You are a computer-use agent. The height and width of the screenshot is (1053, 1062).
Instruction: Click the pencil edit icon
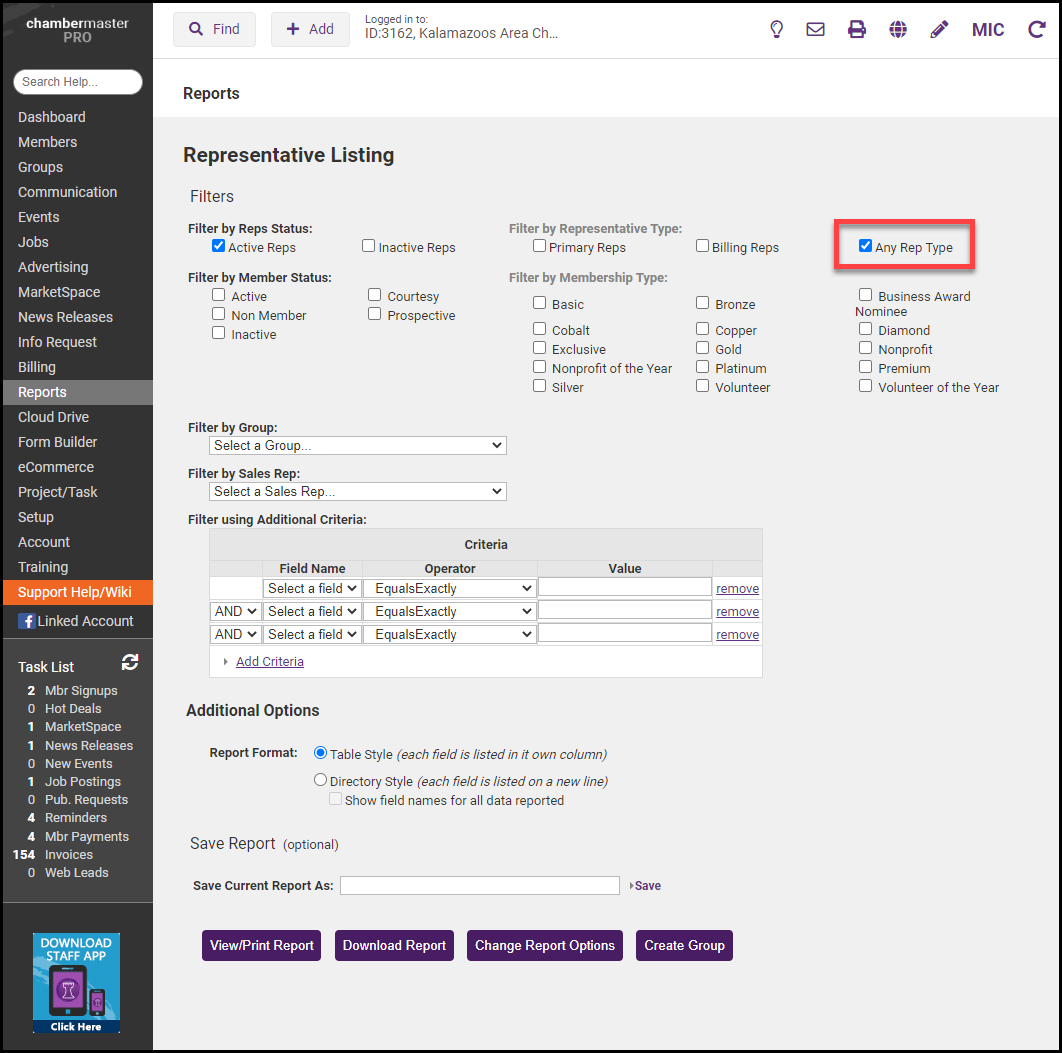pyautogui.click(x=939, y=30)
